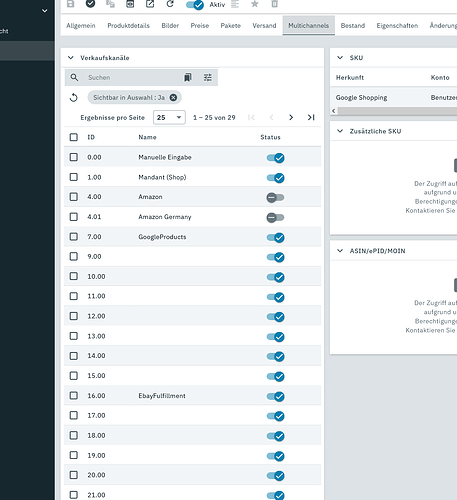The image size is (457, 500).
Task: Collapse the SKU panel
Action: click(x=340, y=58)
